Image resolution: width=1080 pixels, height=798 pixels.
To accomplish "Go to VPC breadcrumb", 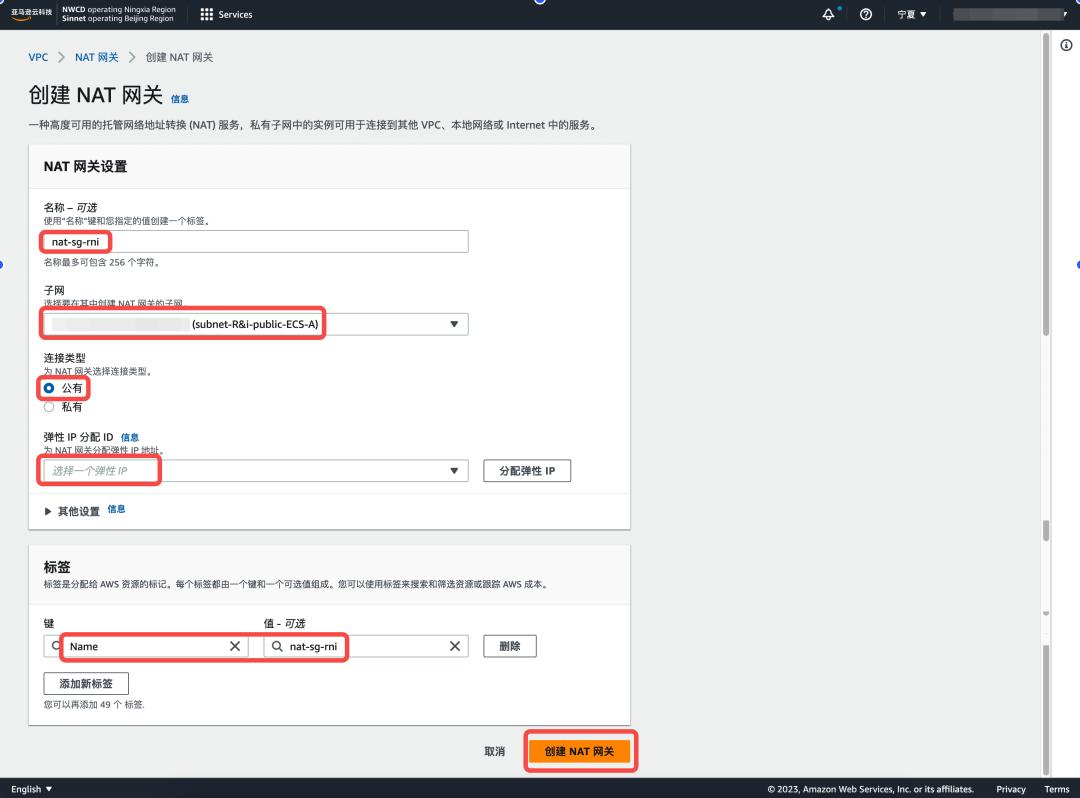I will 38,57.
